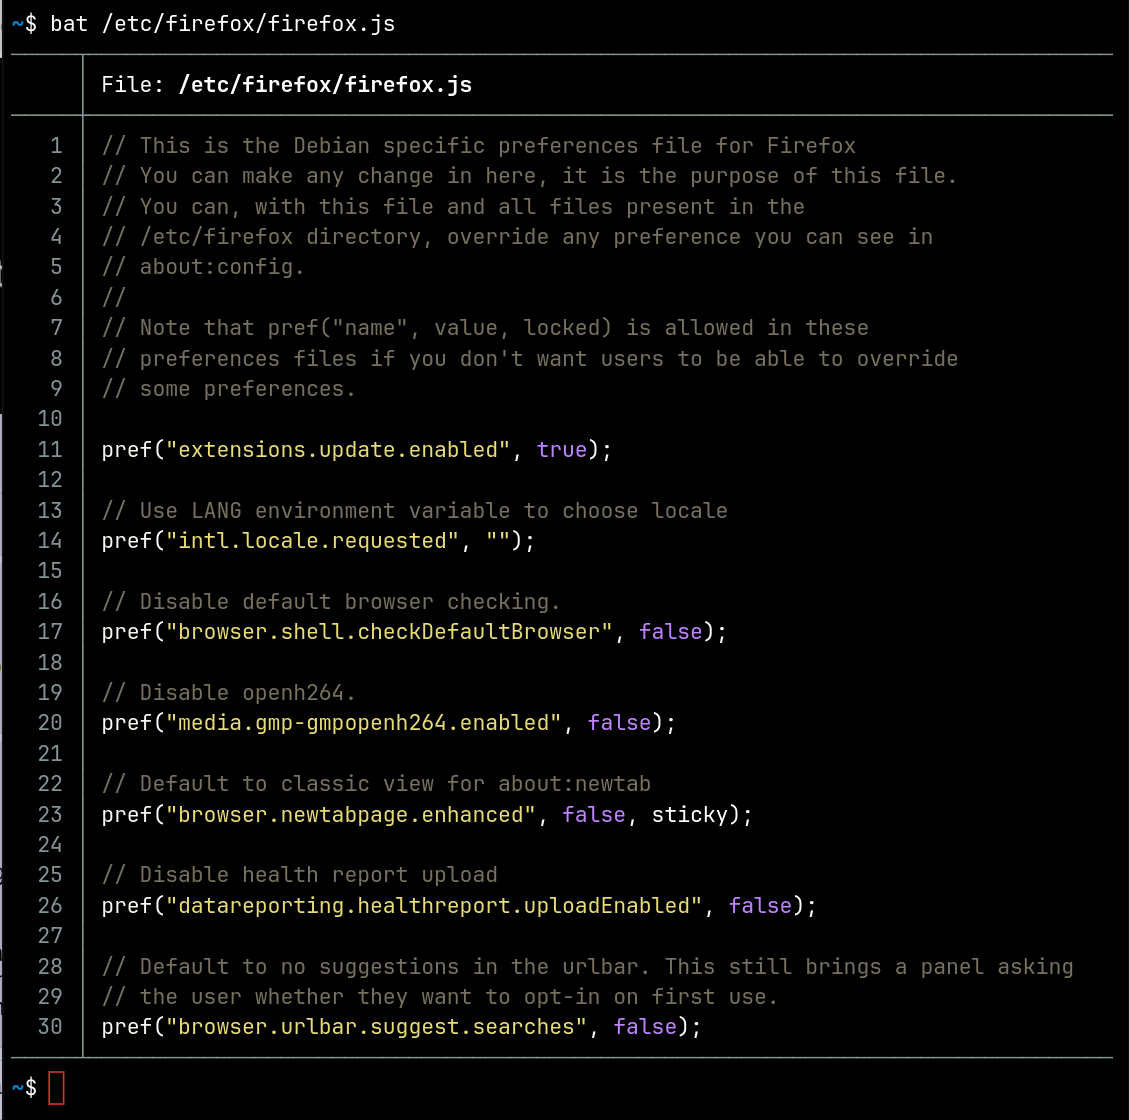Click line number 26 in the gutter
1129x1120 pixels.
click(50, 906)
